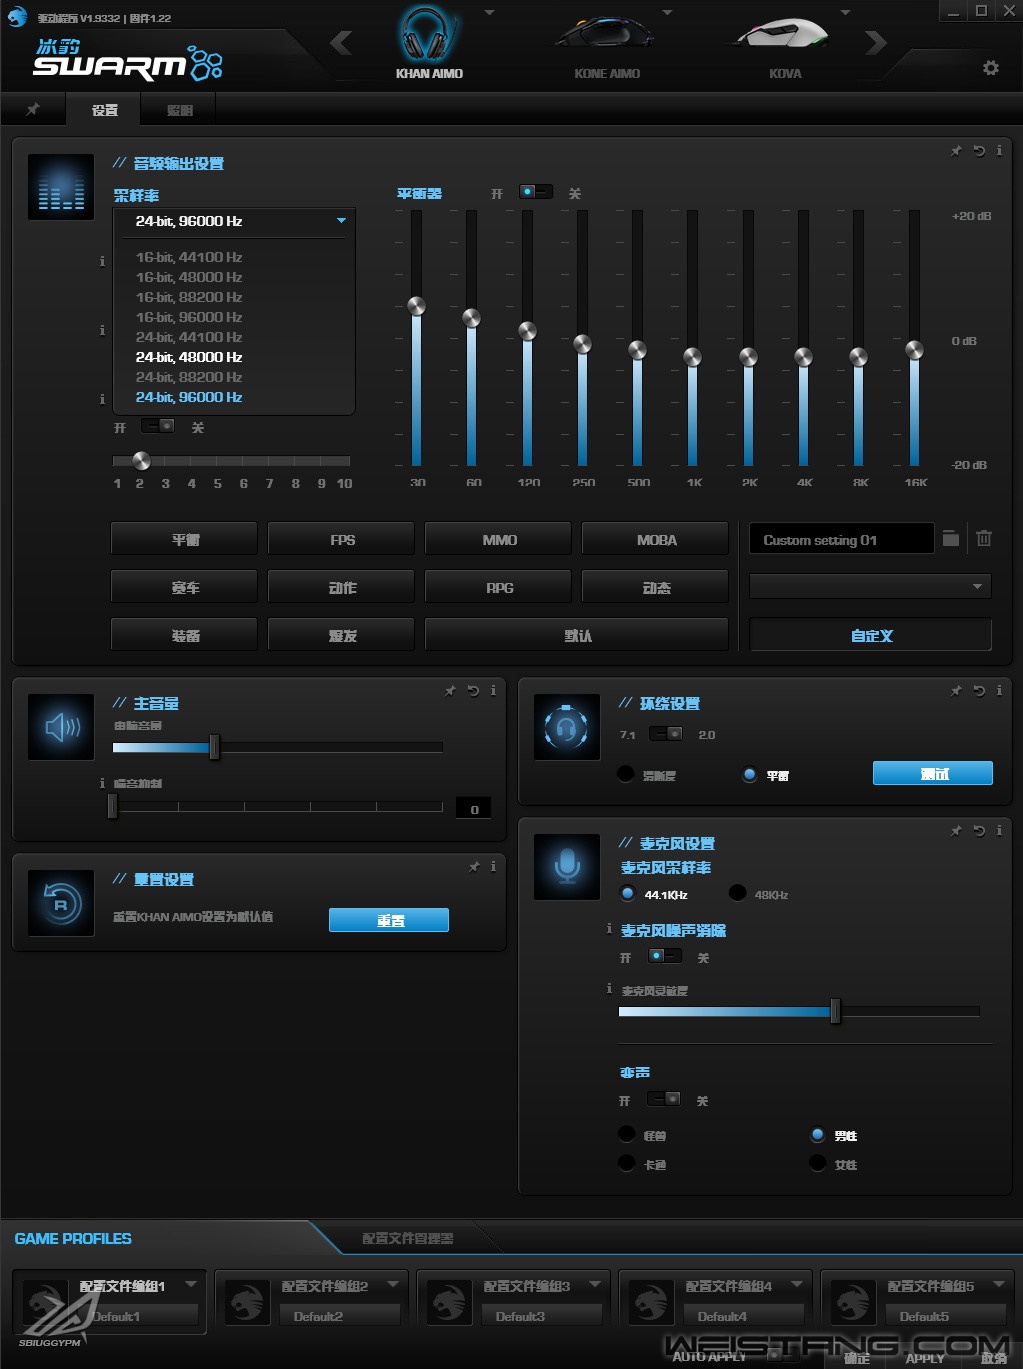Expand profile group 1 dropdown arrow
This screenshot has height=1369, width=1023.
click(x=191, y=1283)
